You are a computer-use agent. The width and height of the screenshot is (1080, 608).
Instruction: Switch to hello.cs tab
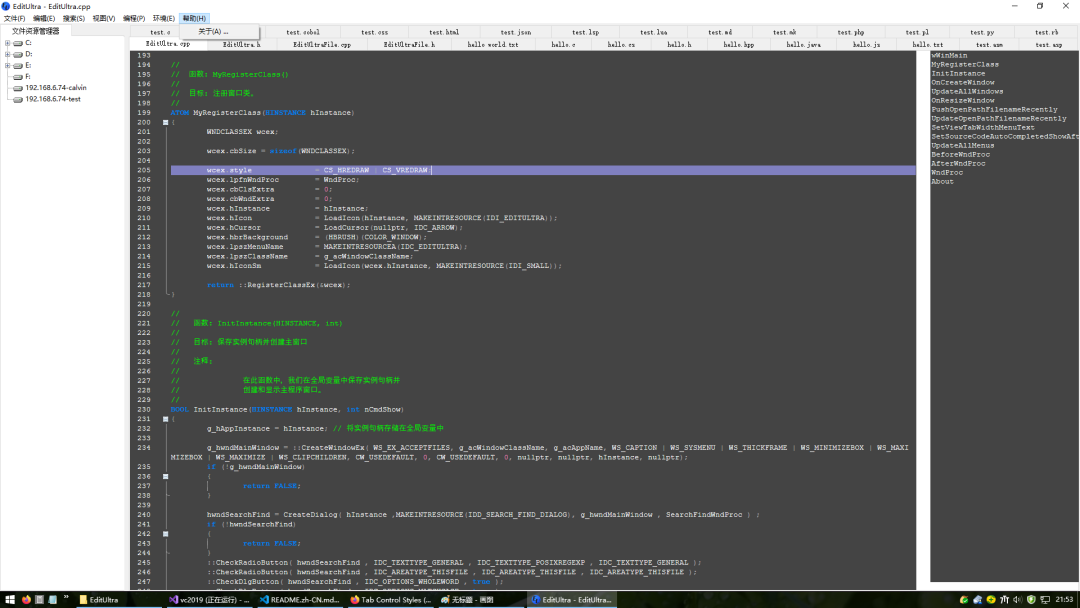point(621,45)
